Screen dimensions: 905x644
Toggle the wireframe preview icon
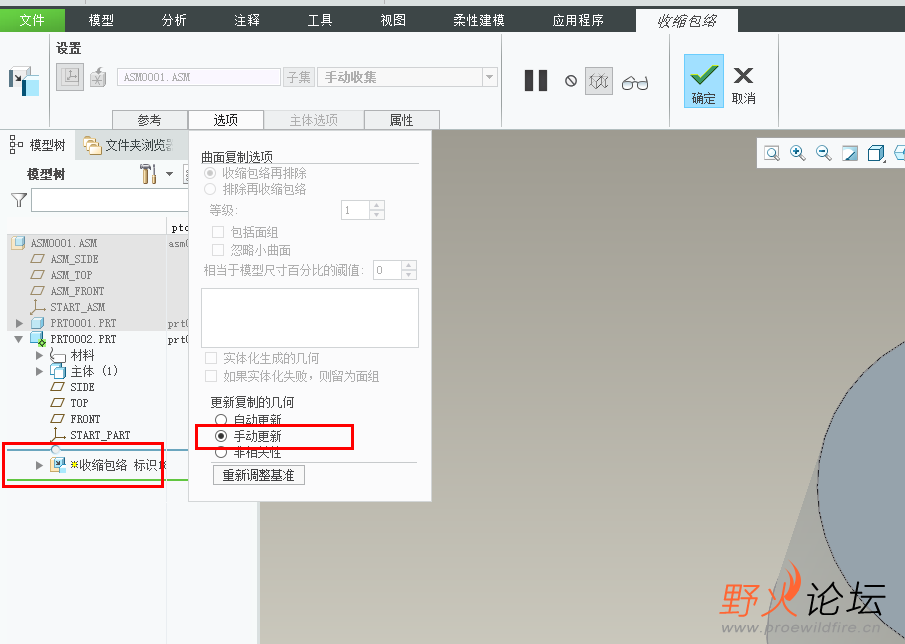[599, 81]
